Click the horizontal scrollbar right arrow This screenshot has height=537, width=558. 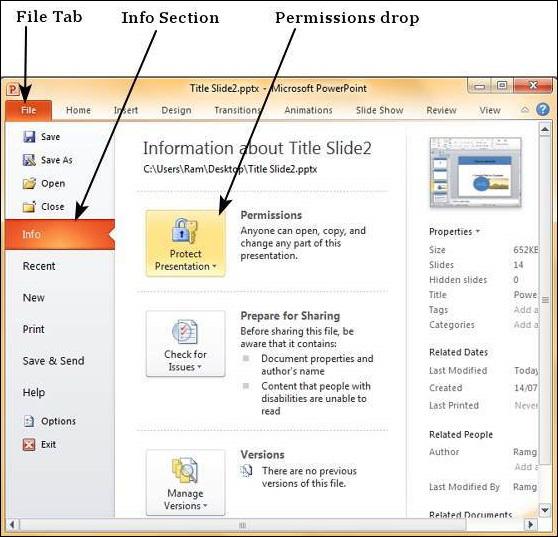[x=531, y=525]
